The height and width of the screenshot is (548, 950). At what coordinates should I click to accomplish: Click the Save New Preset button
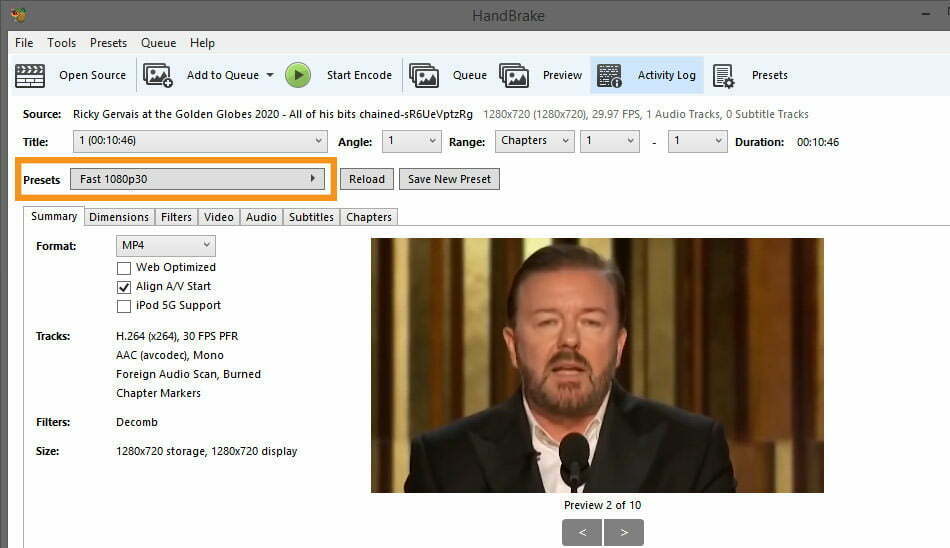coord(450,179)
